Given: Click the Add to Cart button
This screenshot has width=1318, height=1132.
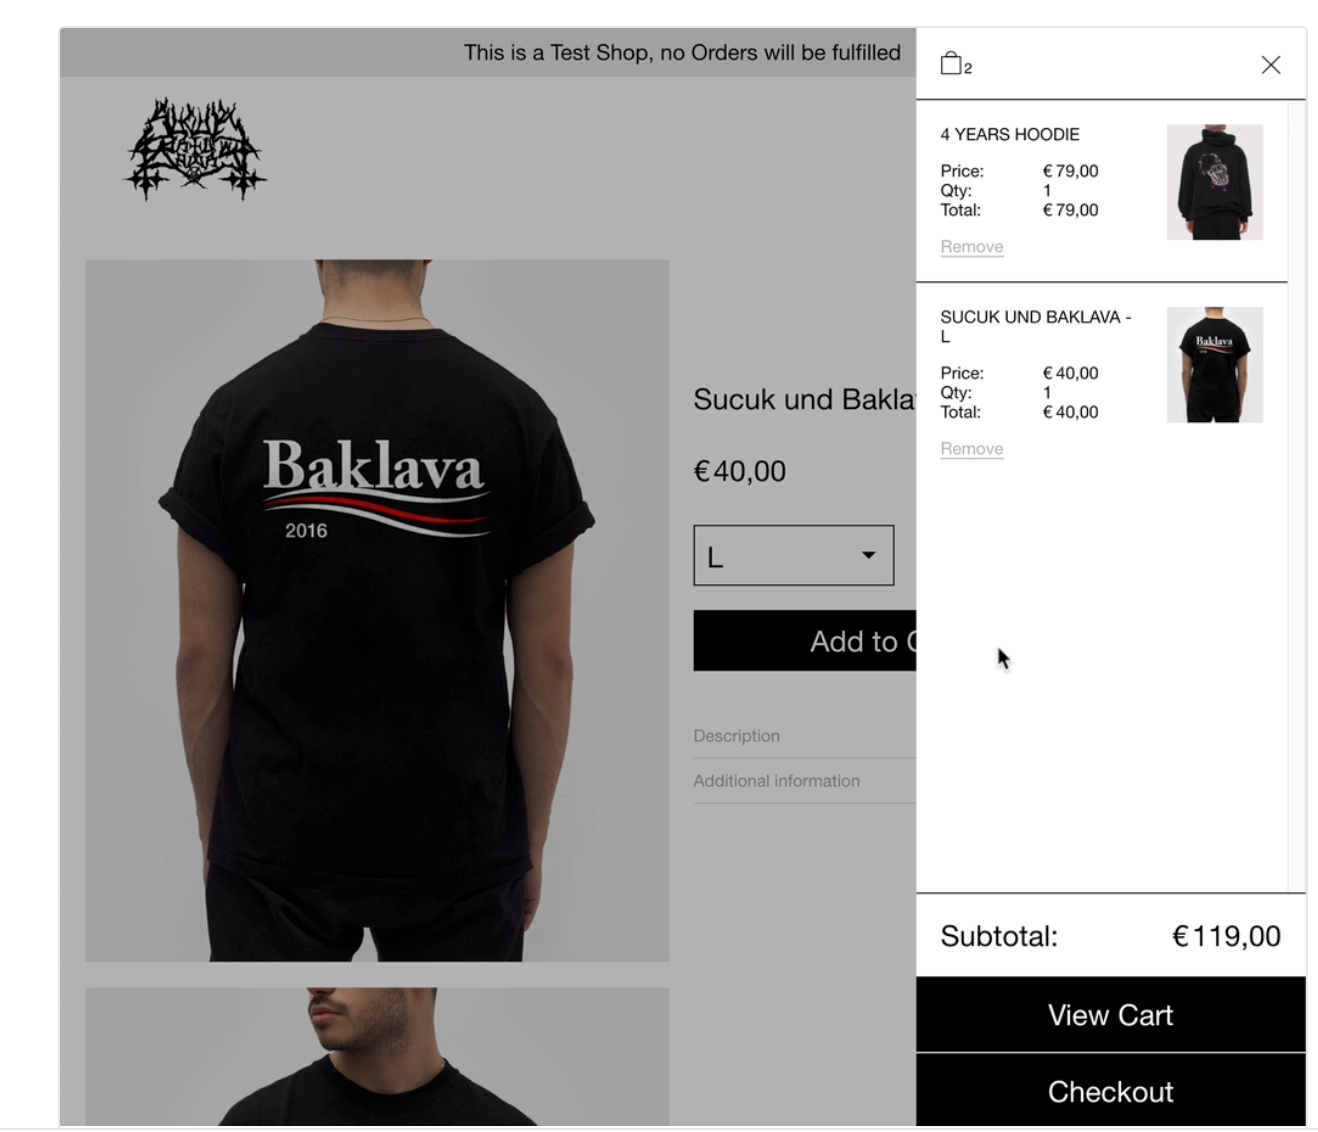Looking at the screenshot, I should 804,641.
